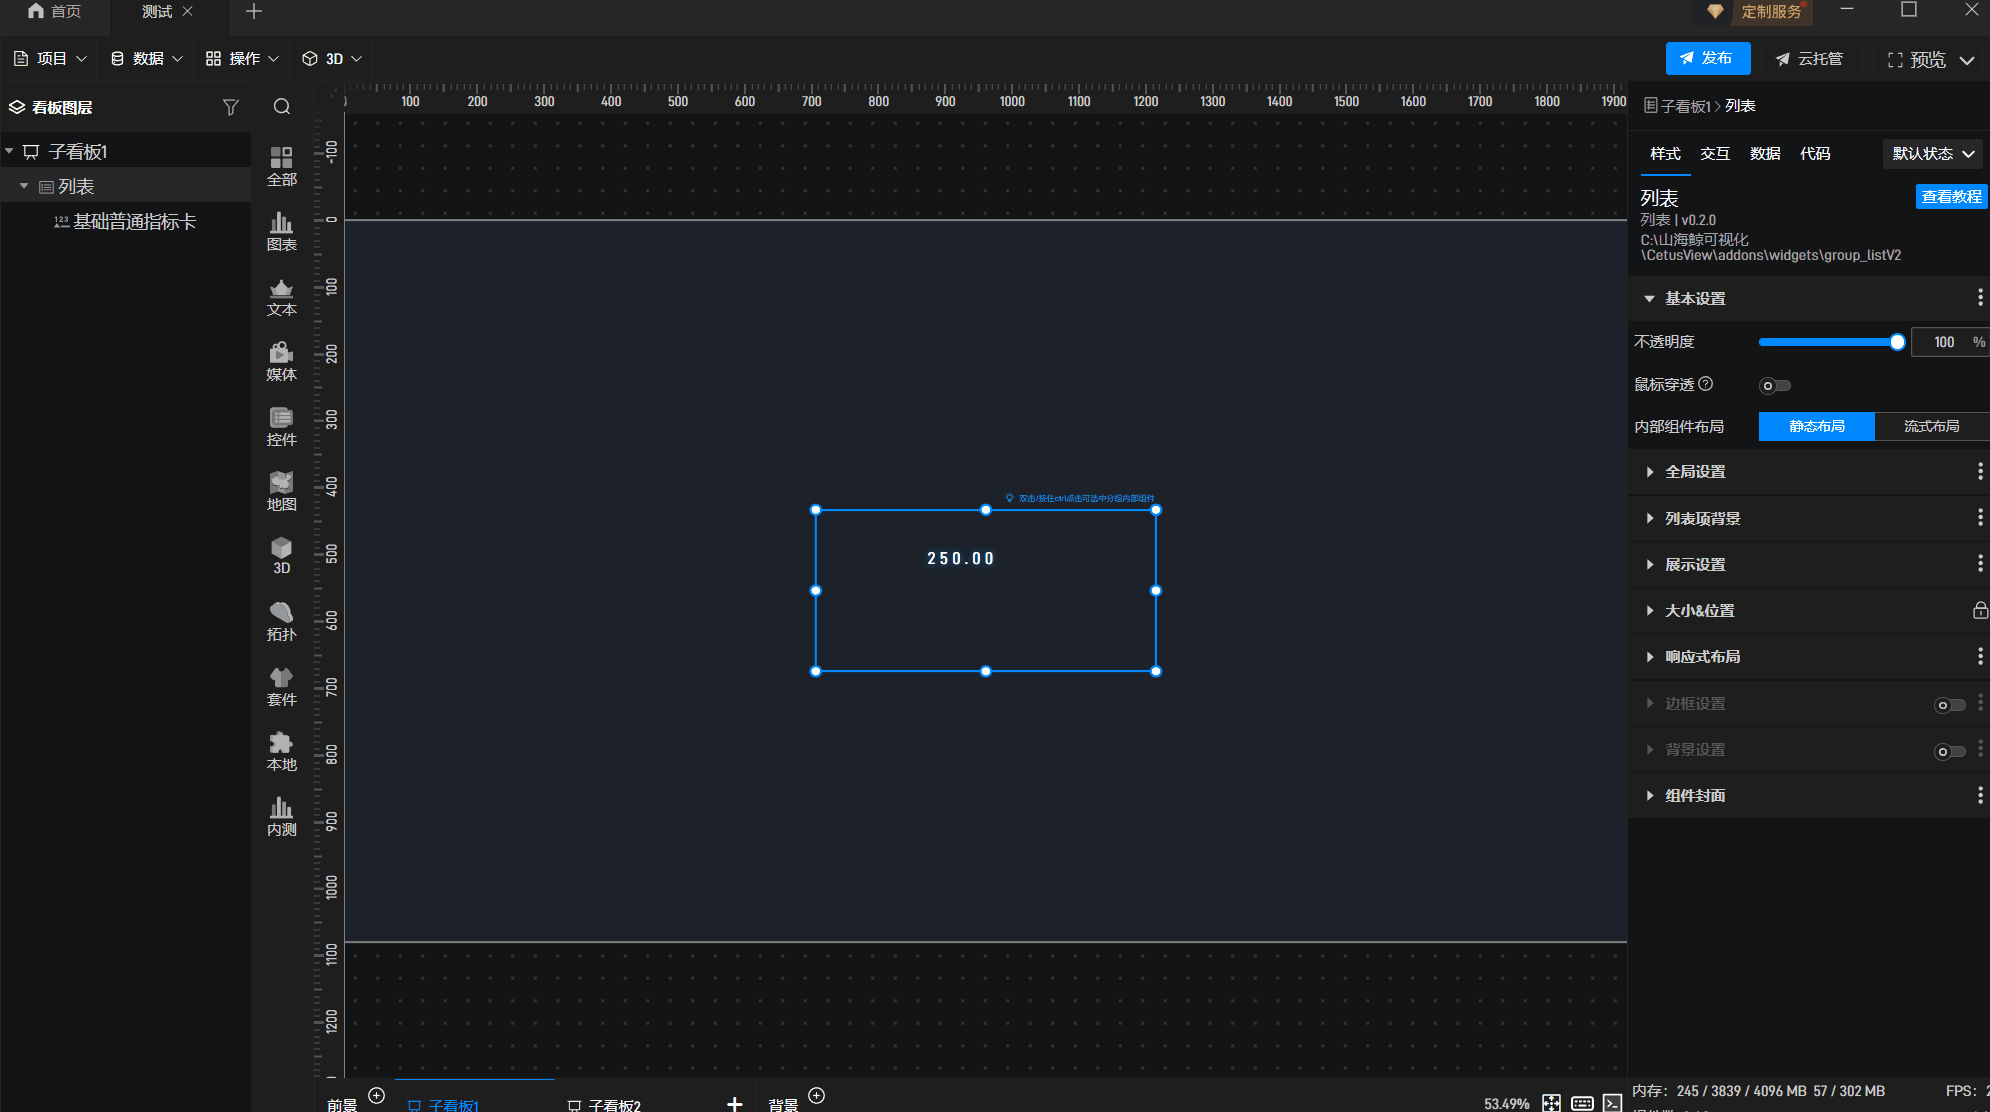Expand the 全局设置 section
Screen dimensions: 1990x1112
(1695, 472)
